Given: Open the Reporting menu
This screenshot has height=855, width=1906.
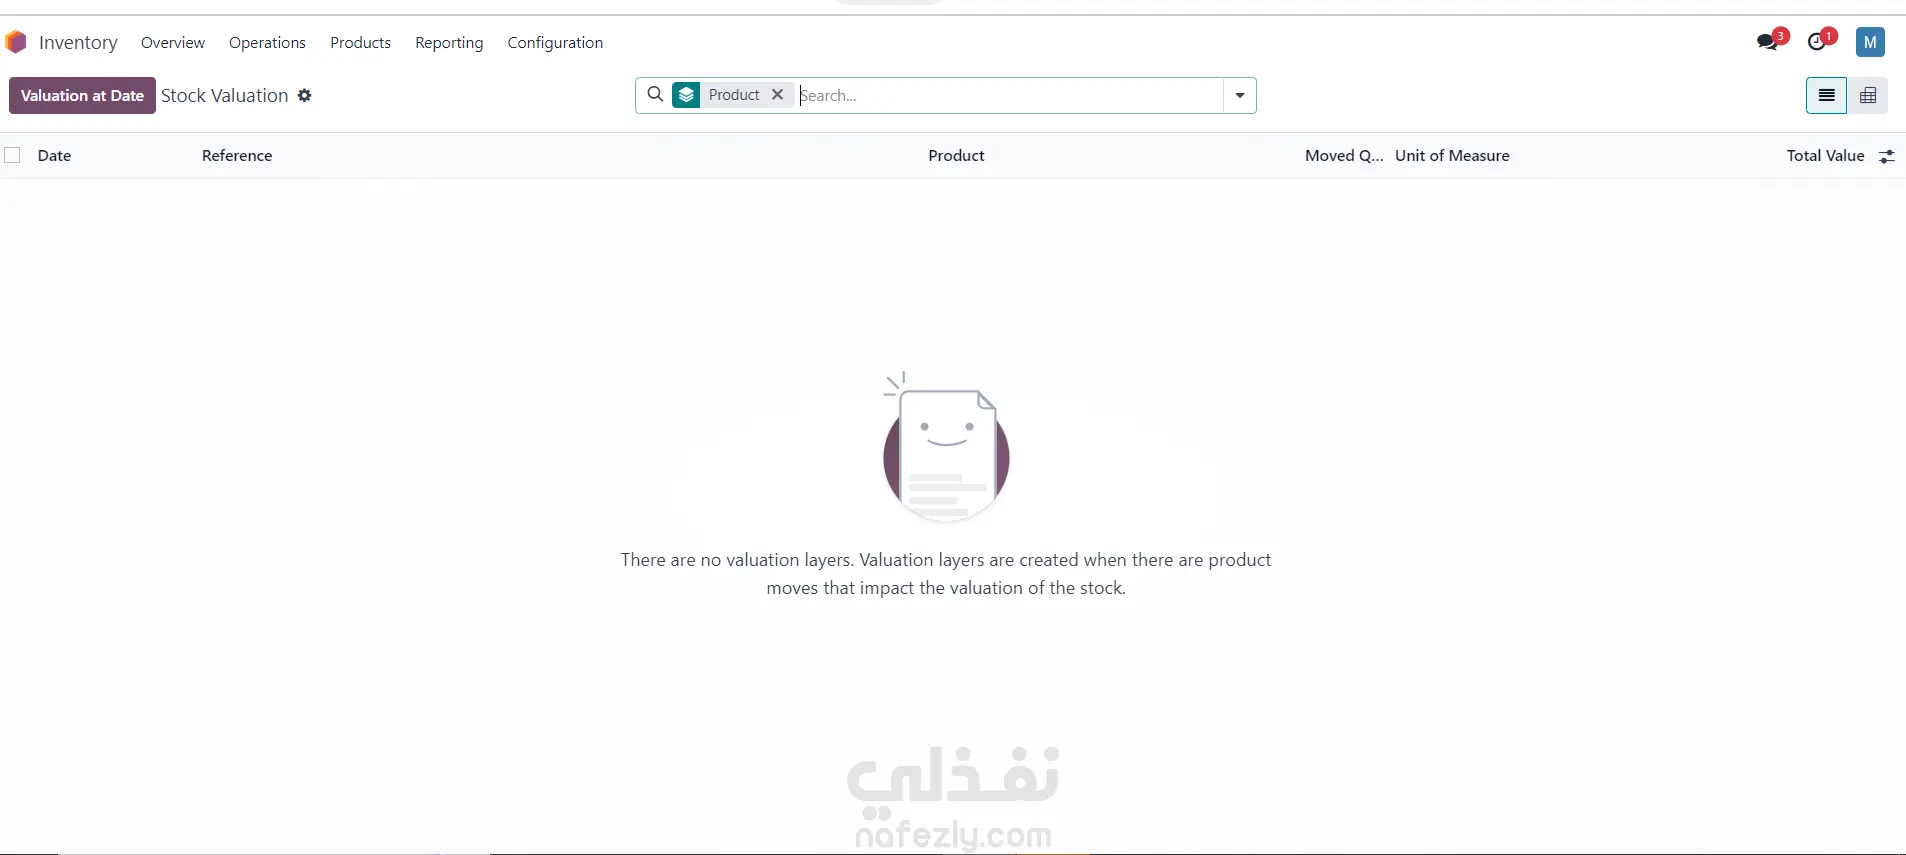Looking at the screenshot, I should coord(449,42).
